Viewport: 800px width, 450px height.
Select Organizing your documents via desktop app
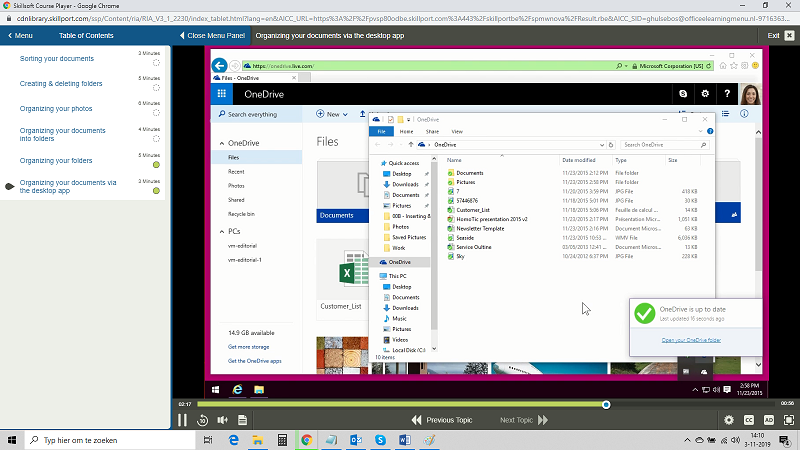tap(68, 186)
